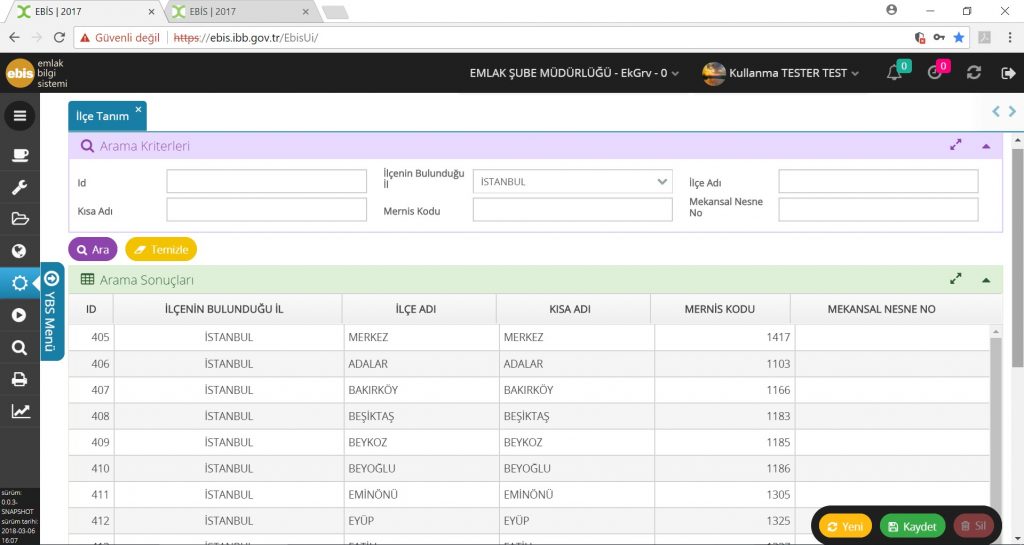
Task: Click the row ID 411 cell
Action: 91,494
